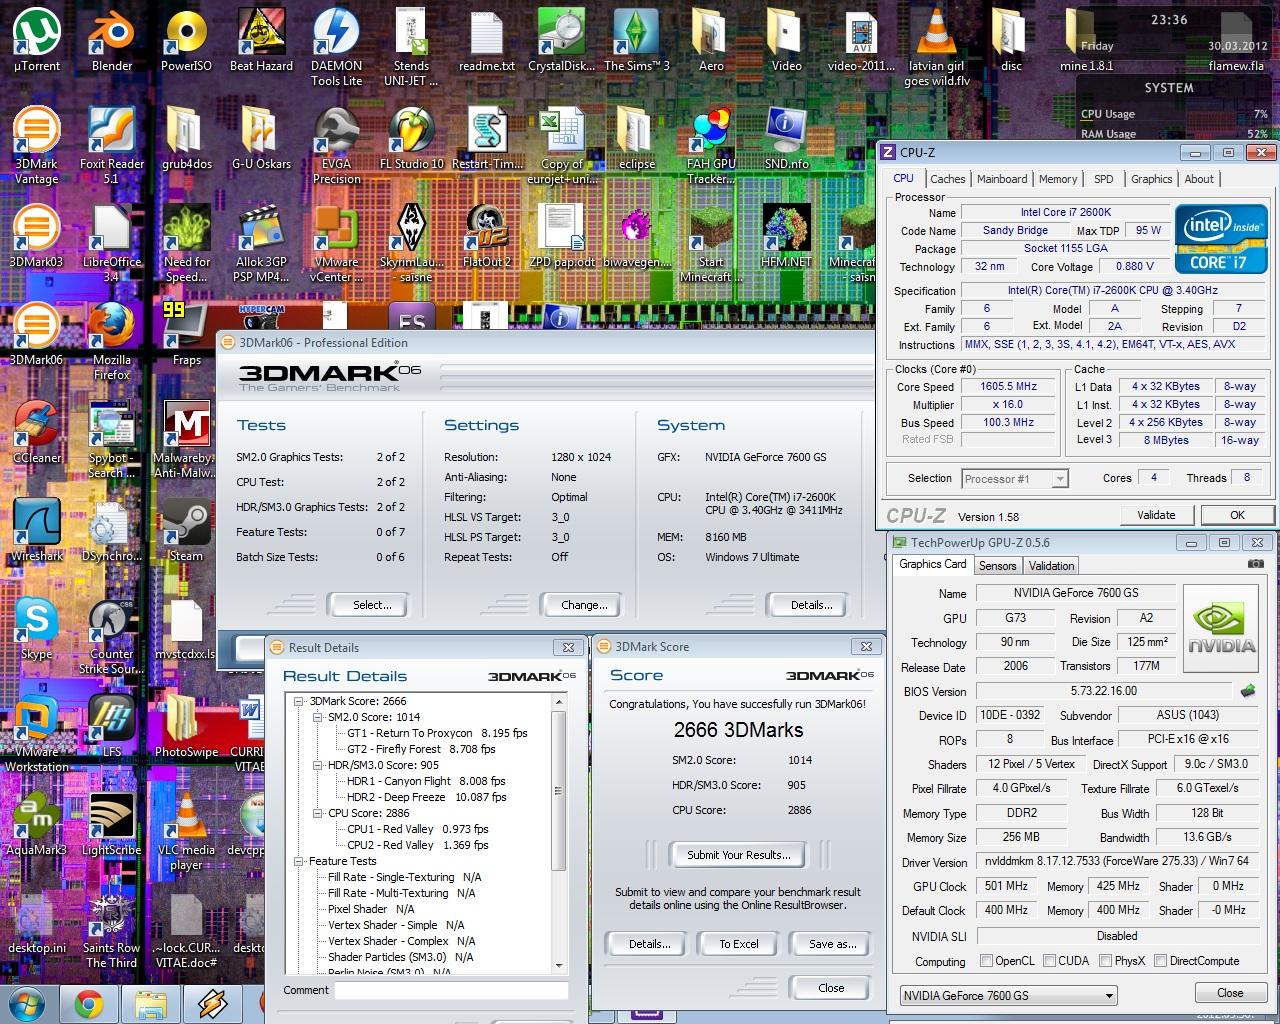
Task: Launch the 3DMark Vantage shortcut
Action: (36, 145)
